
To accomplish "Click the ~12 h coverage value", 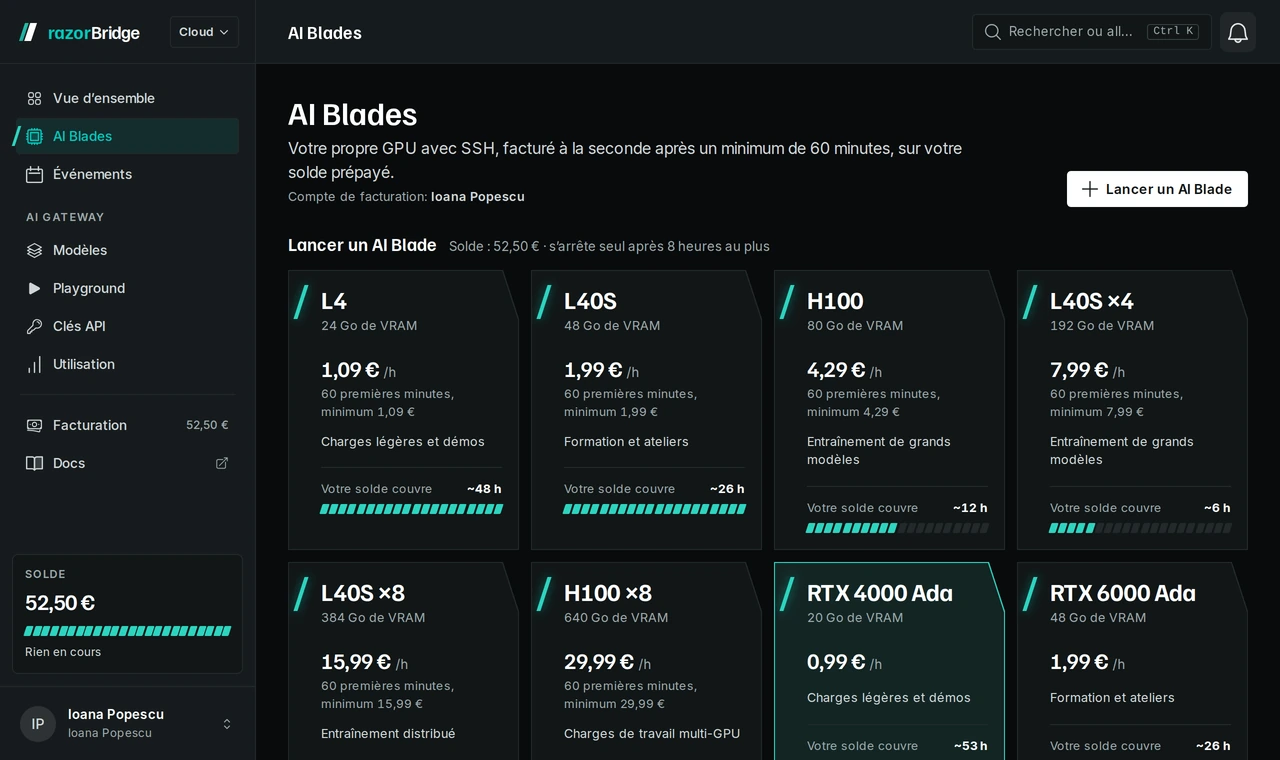I will tap(970, 508).
